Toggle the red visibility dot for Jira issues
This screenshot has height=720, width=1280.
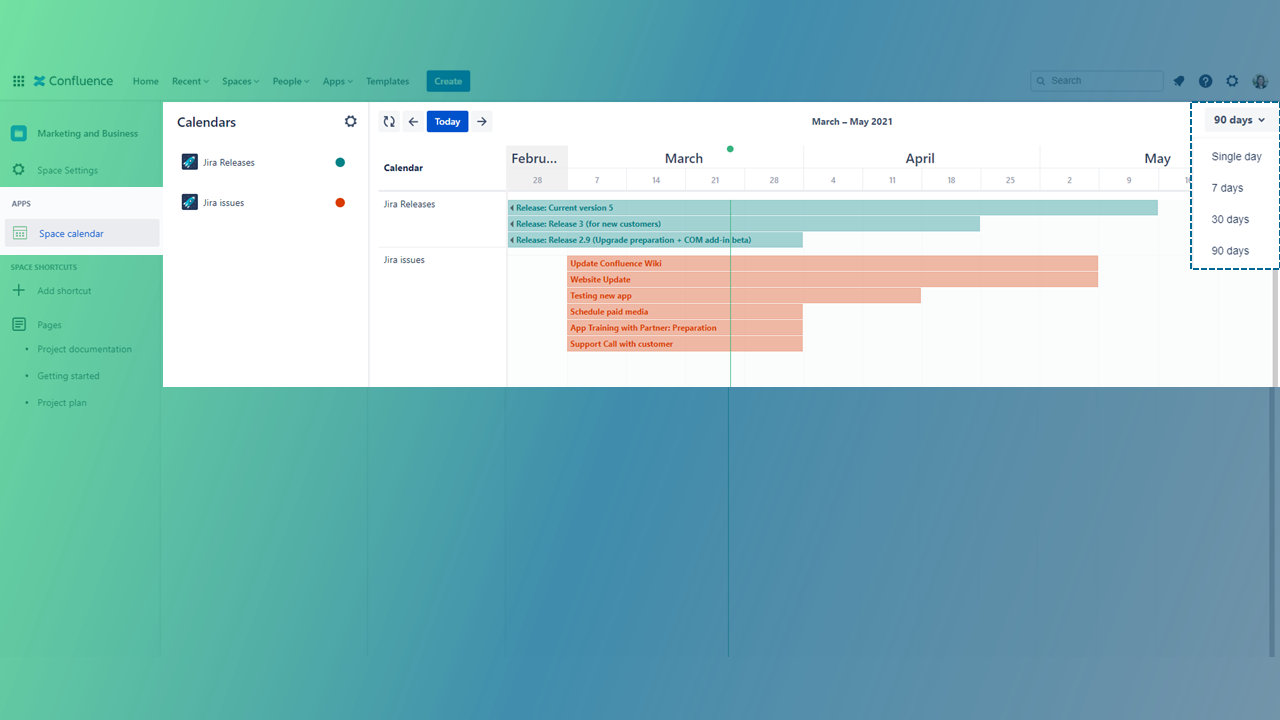pyautogui.click(x=340, y=202)
